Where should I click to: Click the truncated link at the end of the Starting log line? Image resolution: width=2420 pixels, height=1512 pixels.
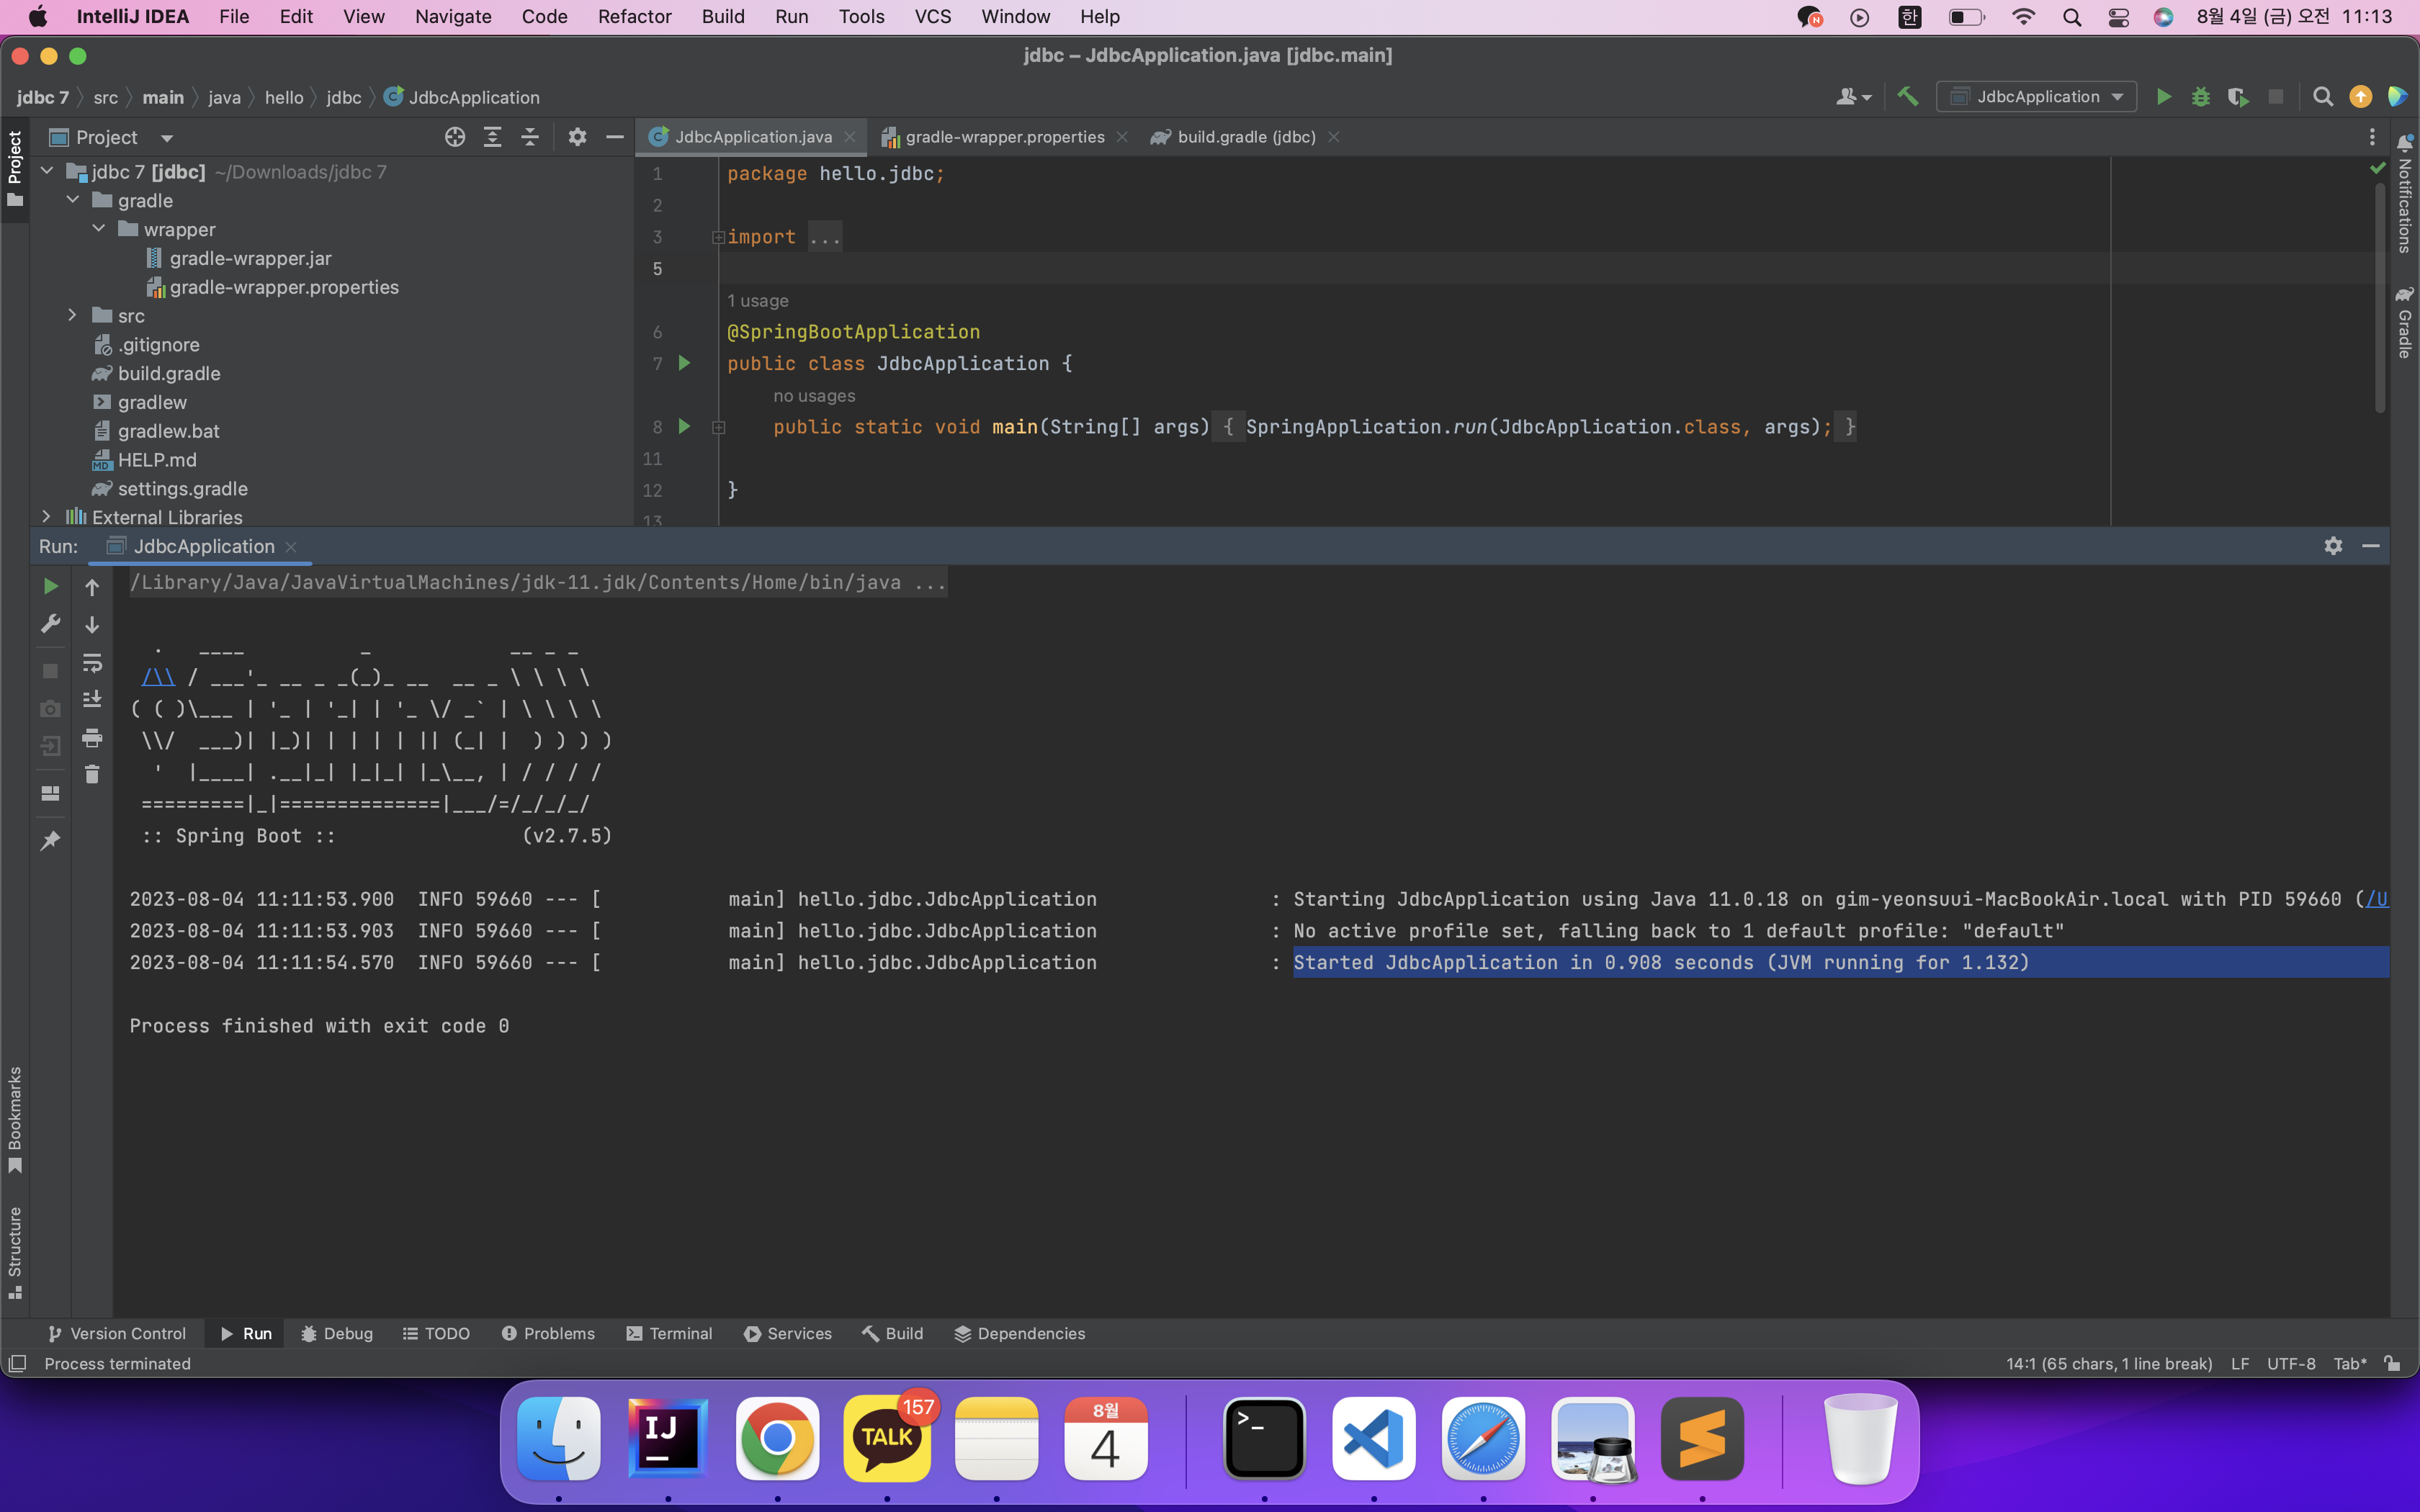click(x=2377, y=899)
